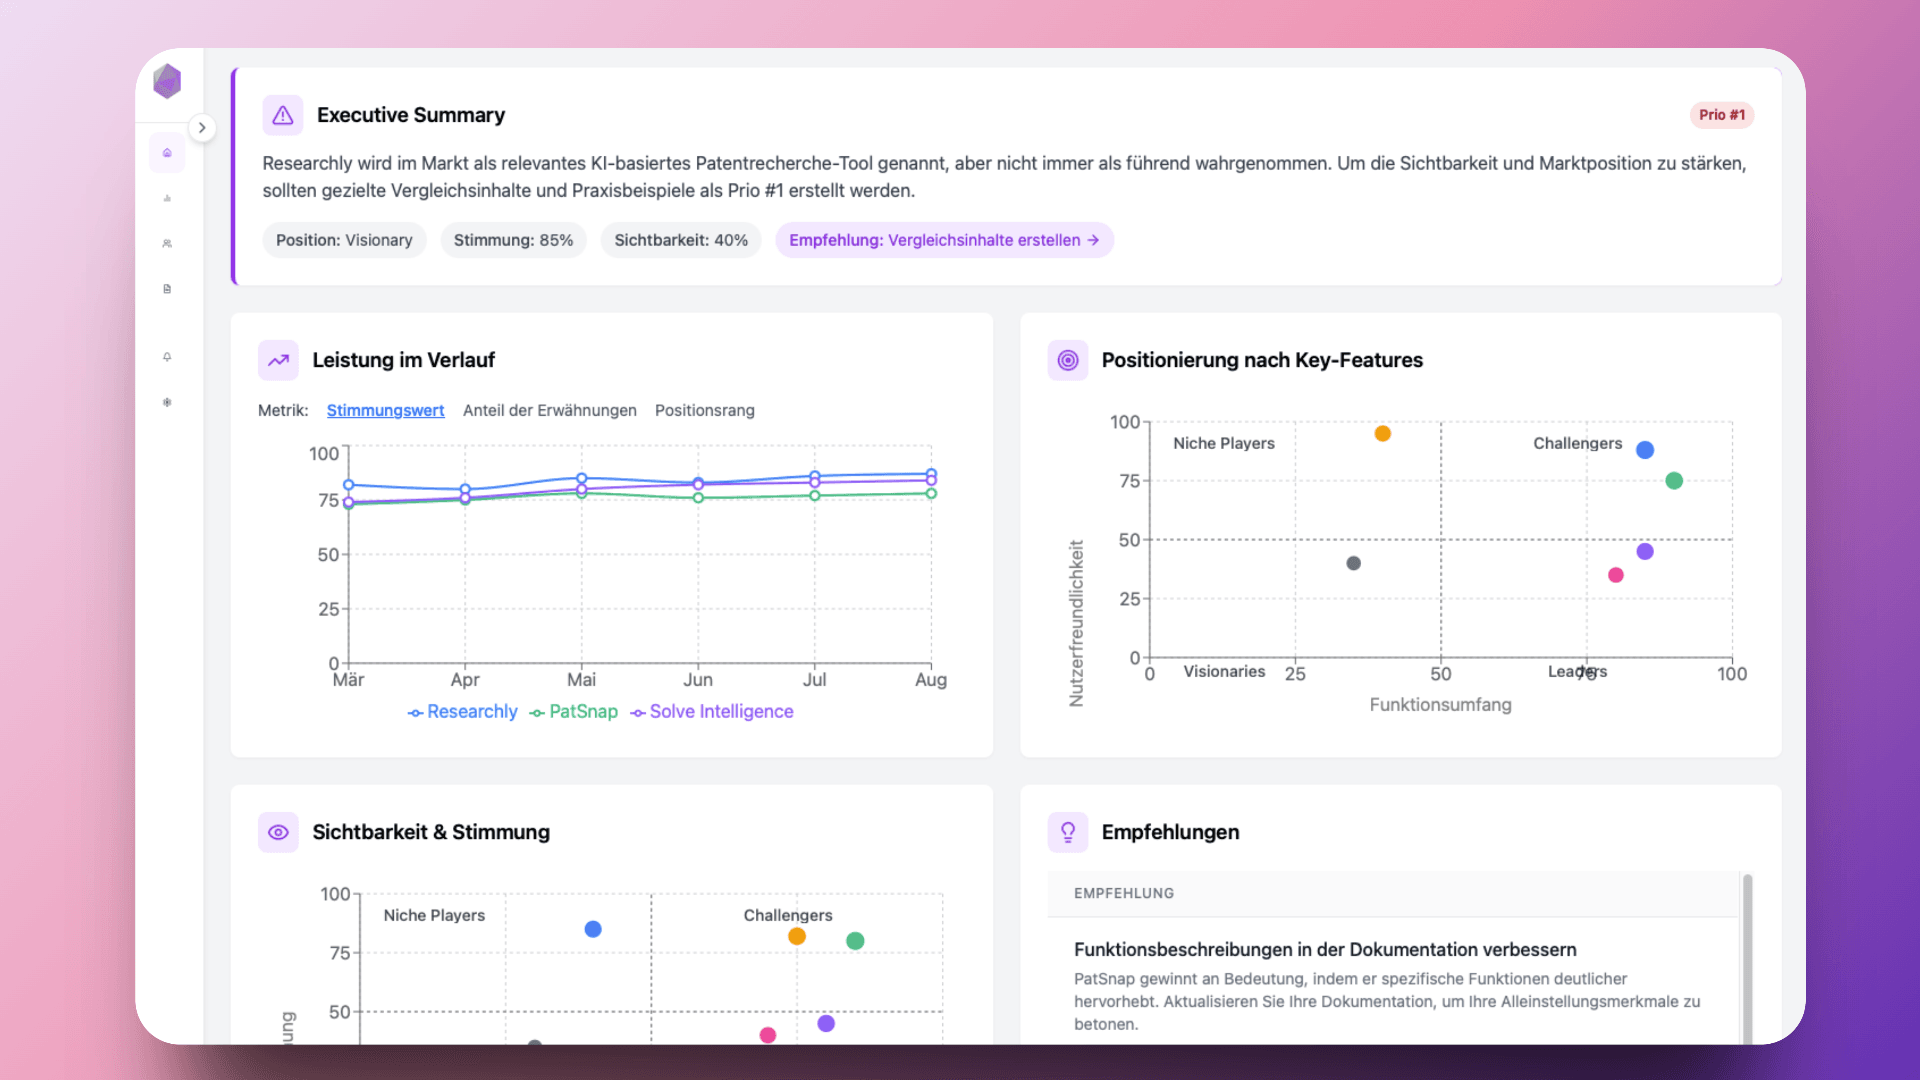The height and width of the screenshot is (1080, 1920).
Task: Toggle Solve Intelligence series in the legend
Action: click(x=711, y=712)
